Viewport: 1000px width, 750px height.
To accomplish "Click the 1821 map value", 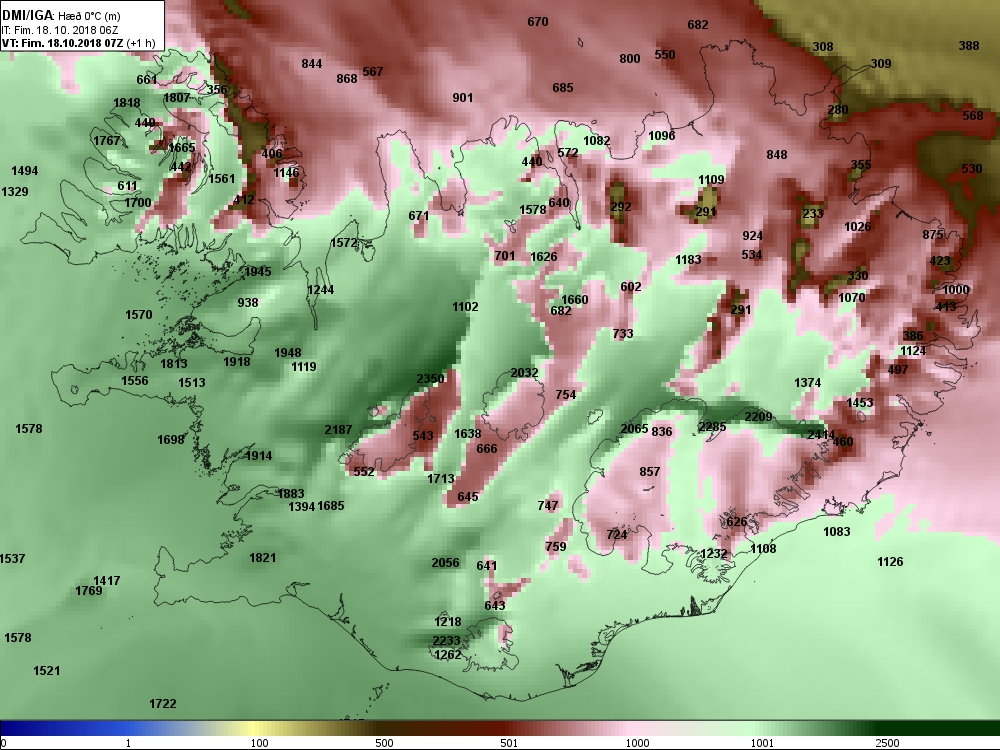I will pyautogui.click(x=262, y=558).
